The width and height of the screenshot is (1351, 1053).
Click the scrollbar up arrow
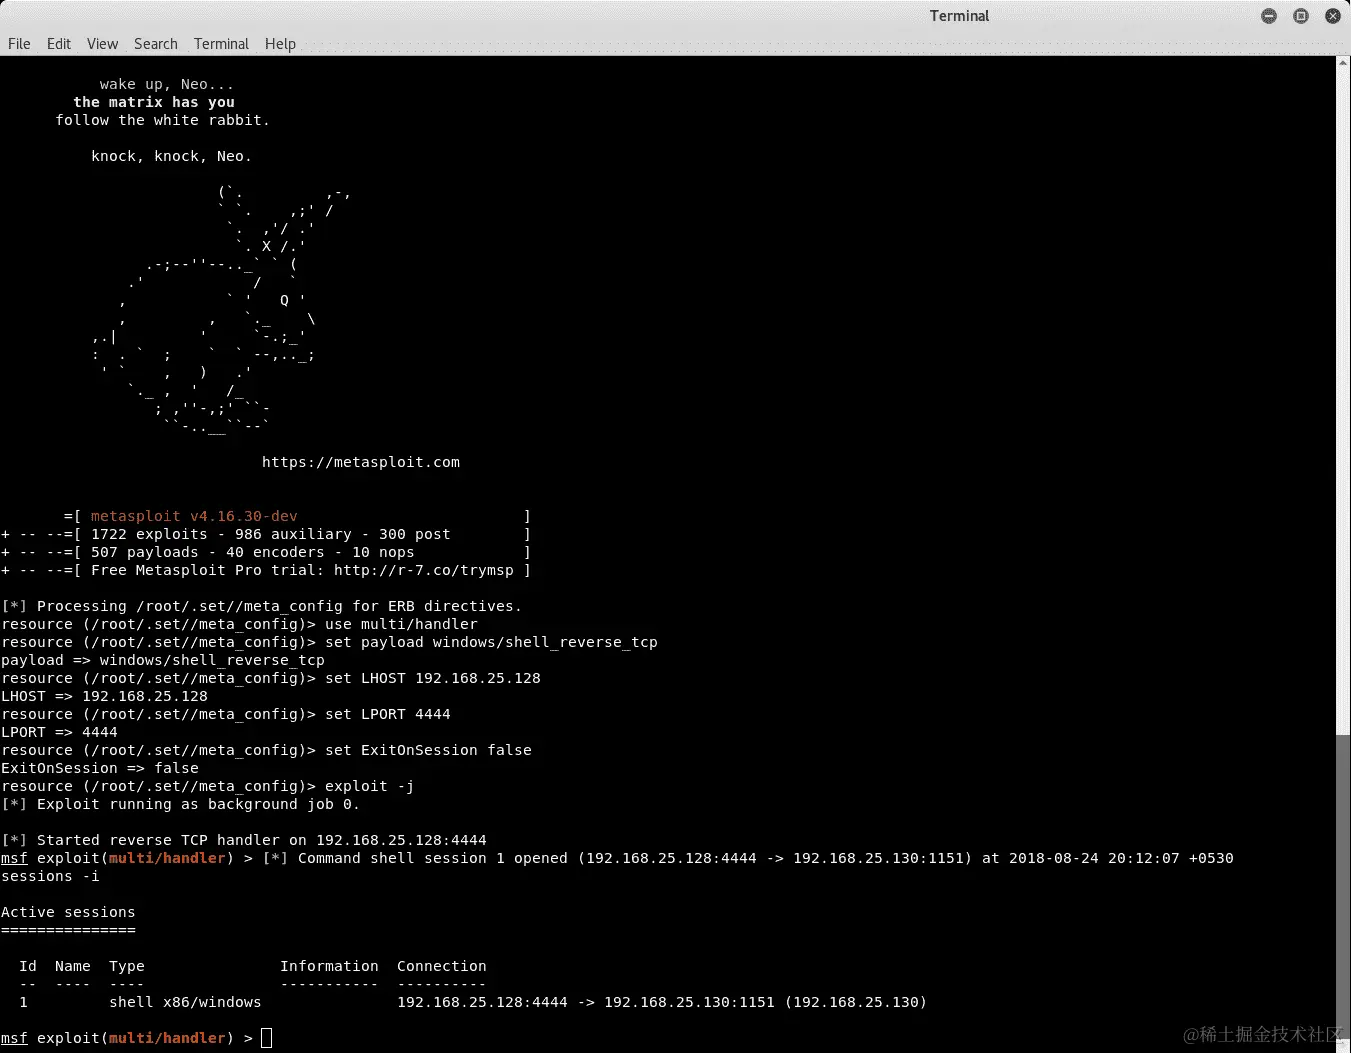(1343, 62)
